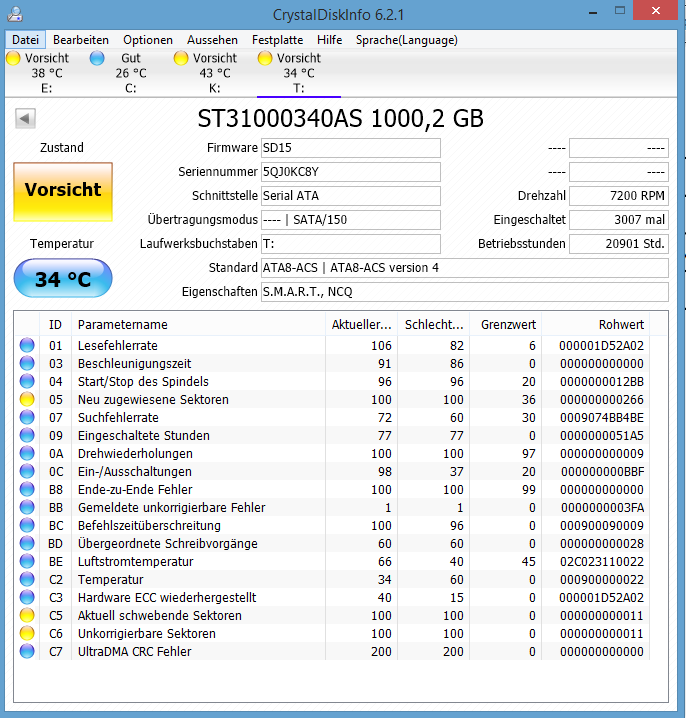Click the Schnittstelle field Serial ATA

[351, 196]
